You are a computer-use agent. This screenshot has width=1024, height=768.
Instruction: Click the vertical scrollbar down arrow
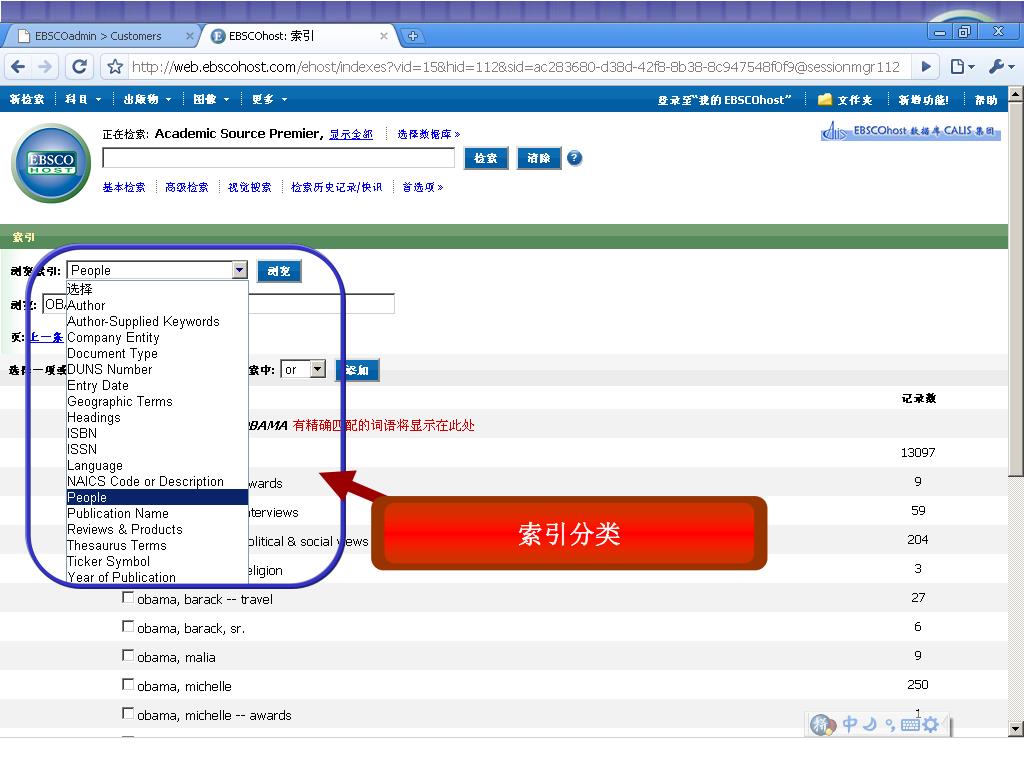(x=1016, y=728)
